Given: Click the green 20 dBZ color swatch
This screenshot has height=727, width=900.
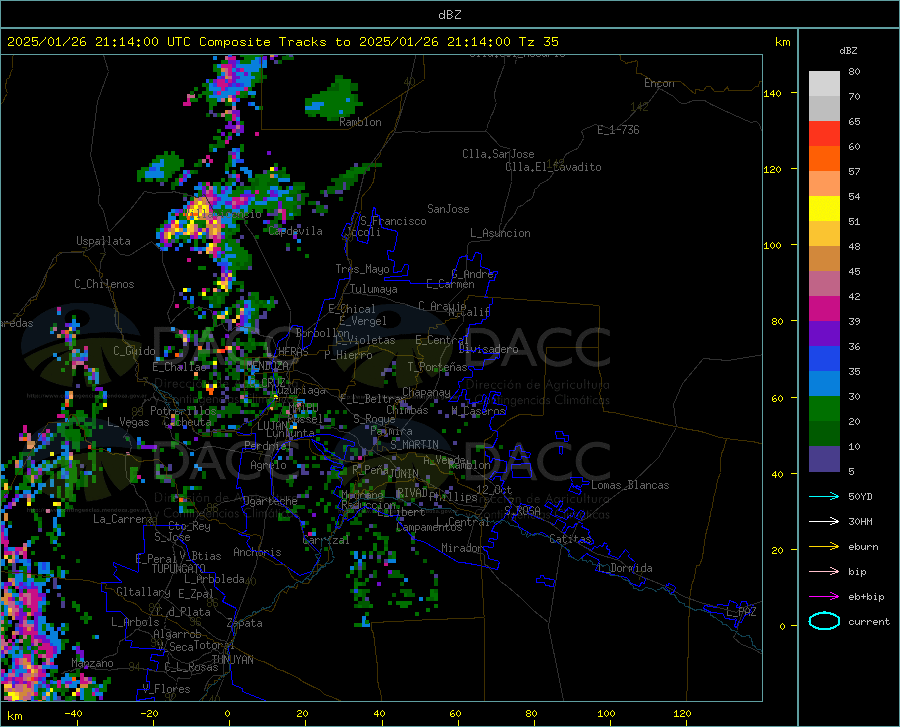Looking at the screenshot, I should pos(824,409).
